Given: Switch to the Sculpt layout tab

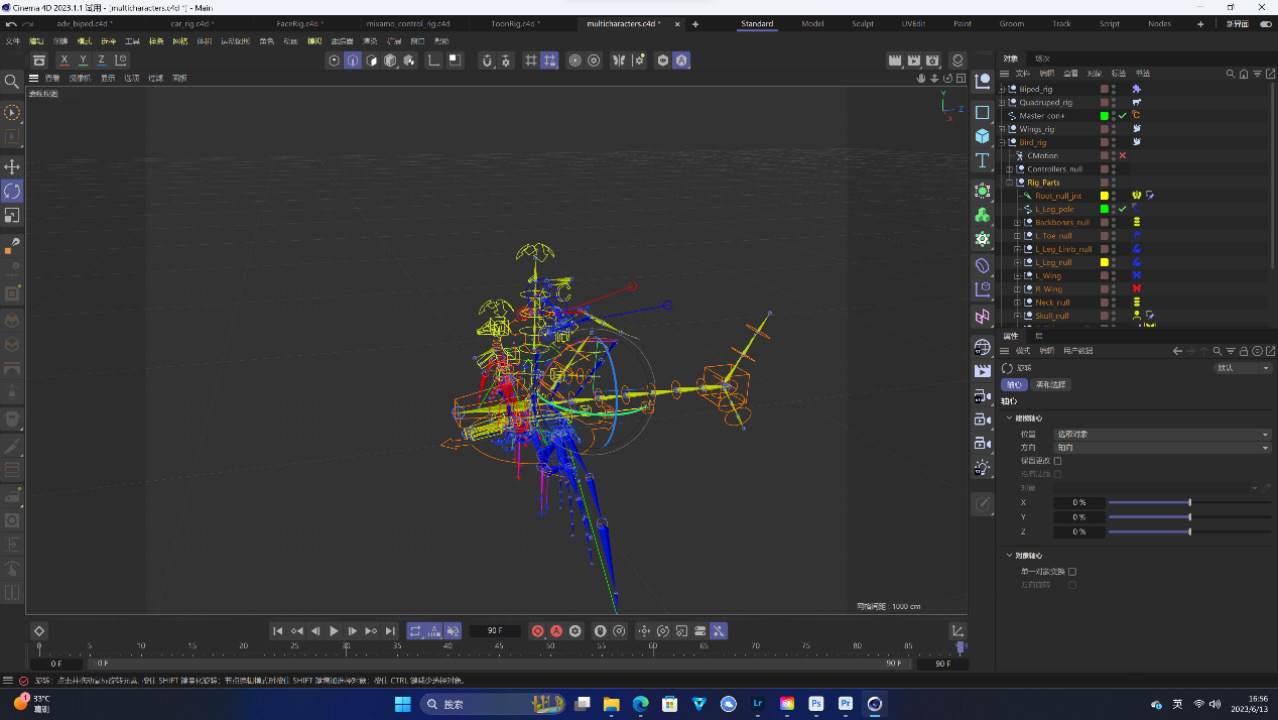Looking at the screenshot, I should (862, 24).
